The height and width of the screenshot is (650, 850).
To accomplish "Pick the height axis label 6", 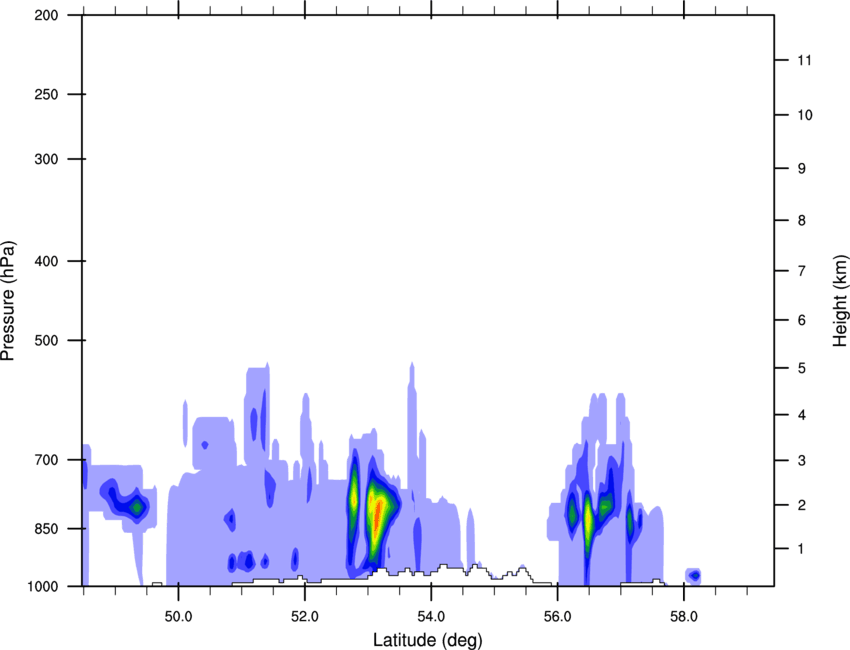I will tap(802, 320).
